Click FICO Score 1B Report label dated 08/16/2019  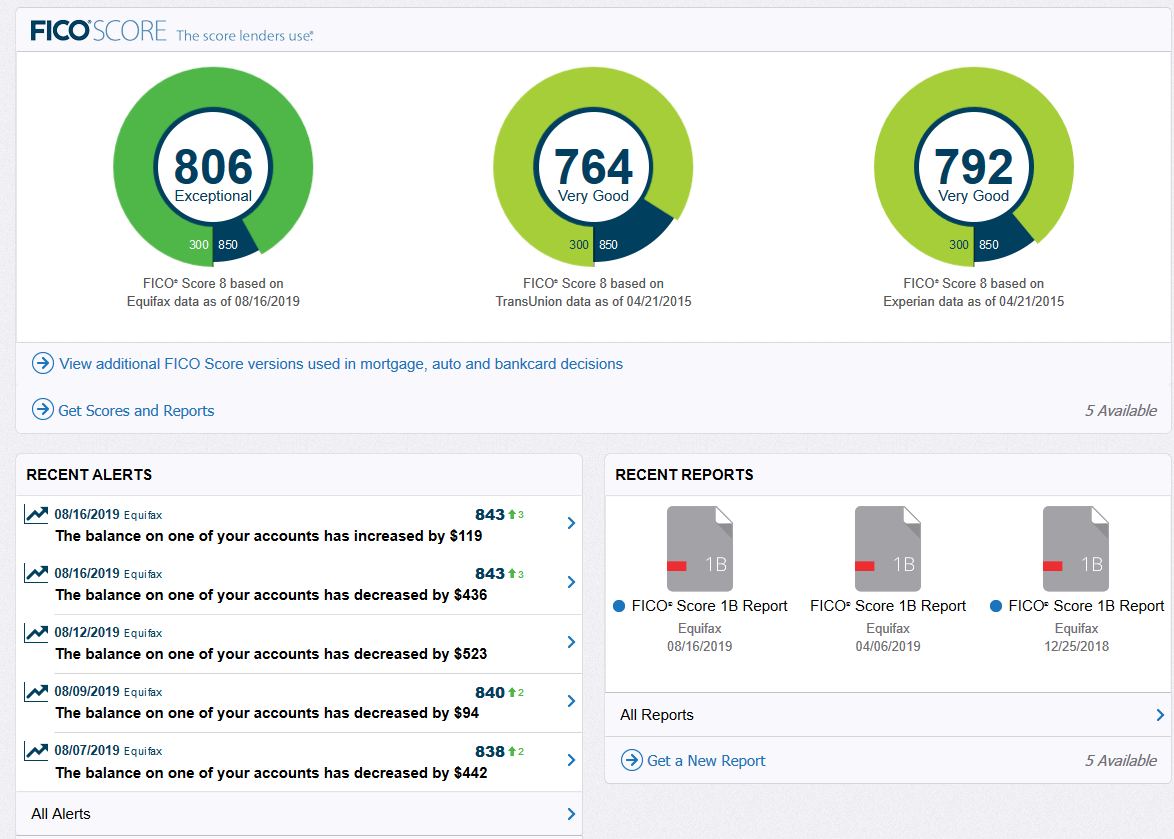pos(709,606)
